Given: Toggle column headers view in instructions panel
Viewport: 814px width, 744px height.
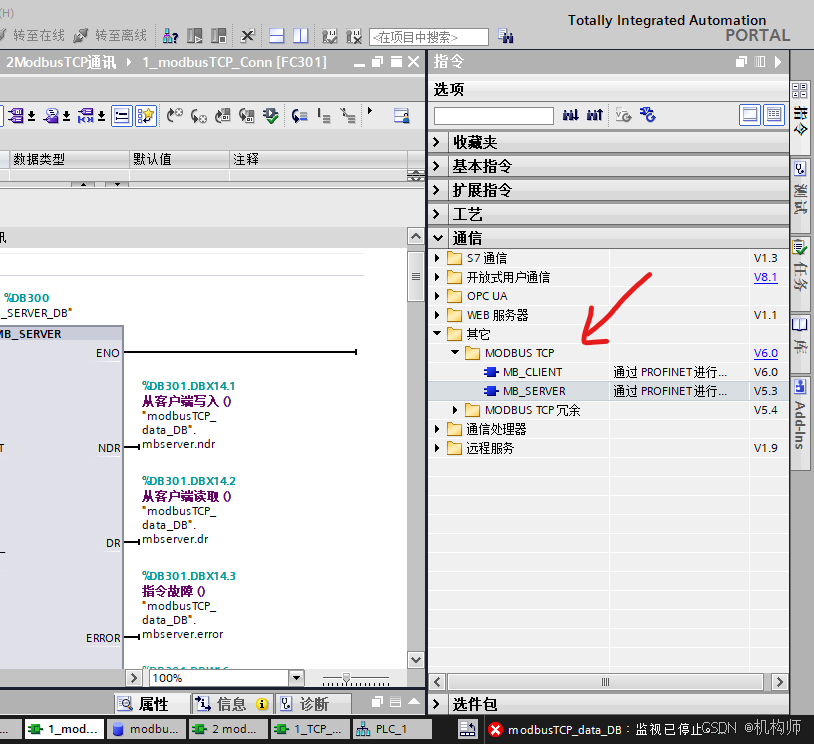Looking at the screenshot, I should pyautogui.click(x=774, y=115).
